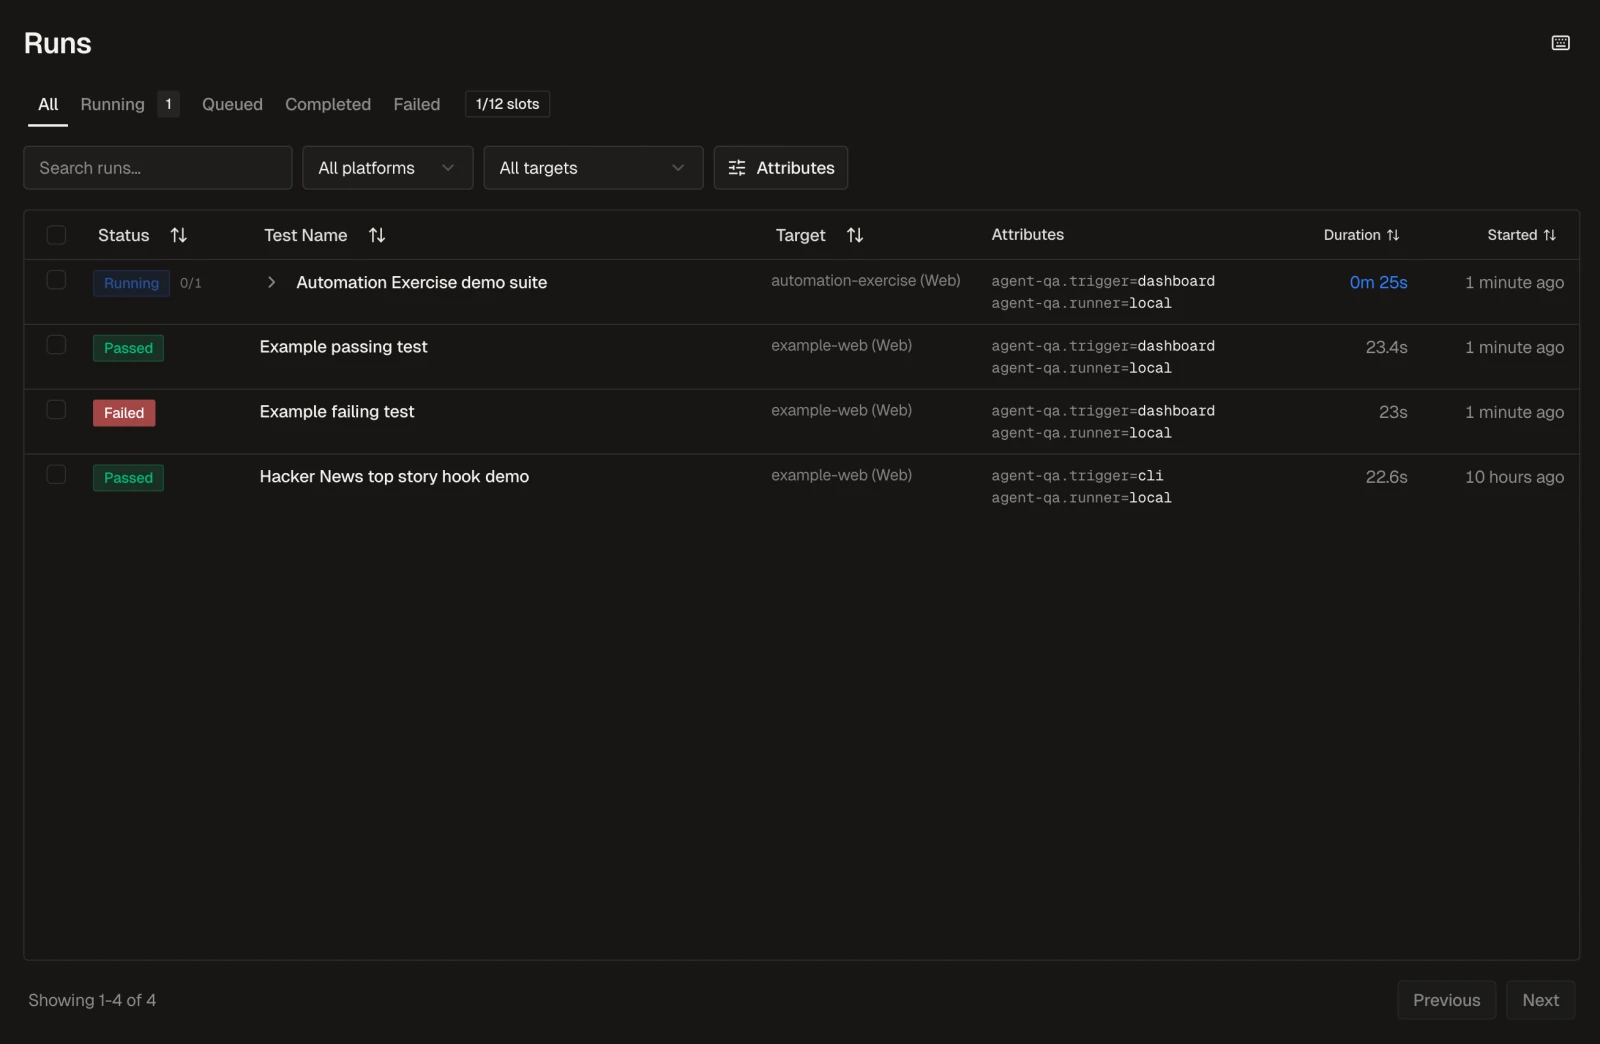Viewport: 1600px width, 1044px height.
Task: Focus the Search runs field
Action: 158,168
